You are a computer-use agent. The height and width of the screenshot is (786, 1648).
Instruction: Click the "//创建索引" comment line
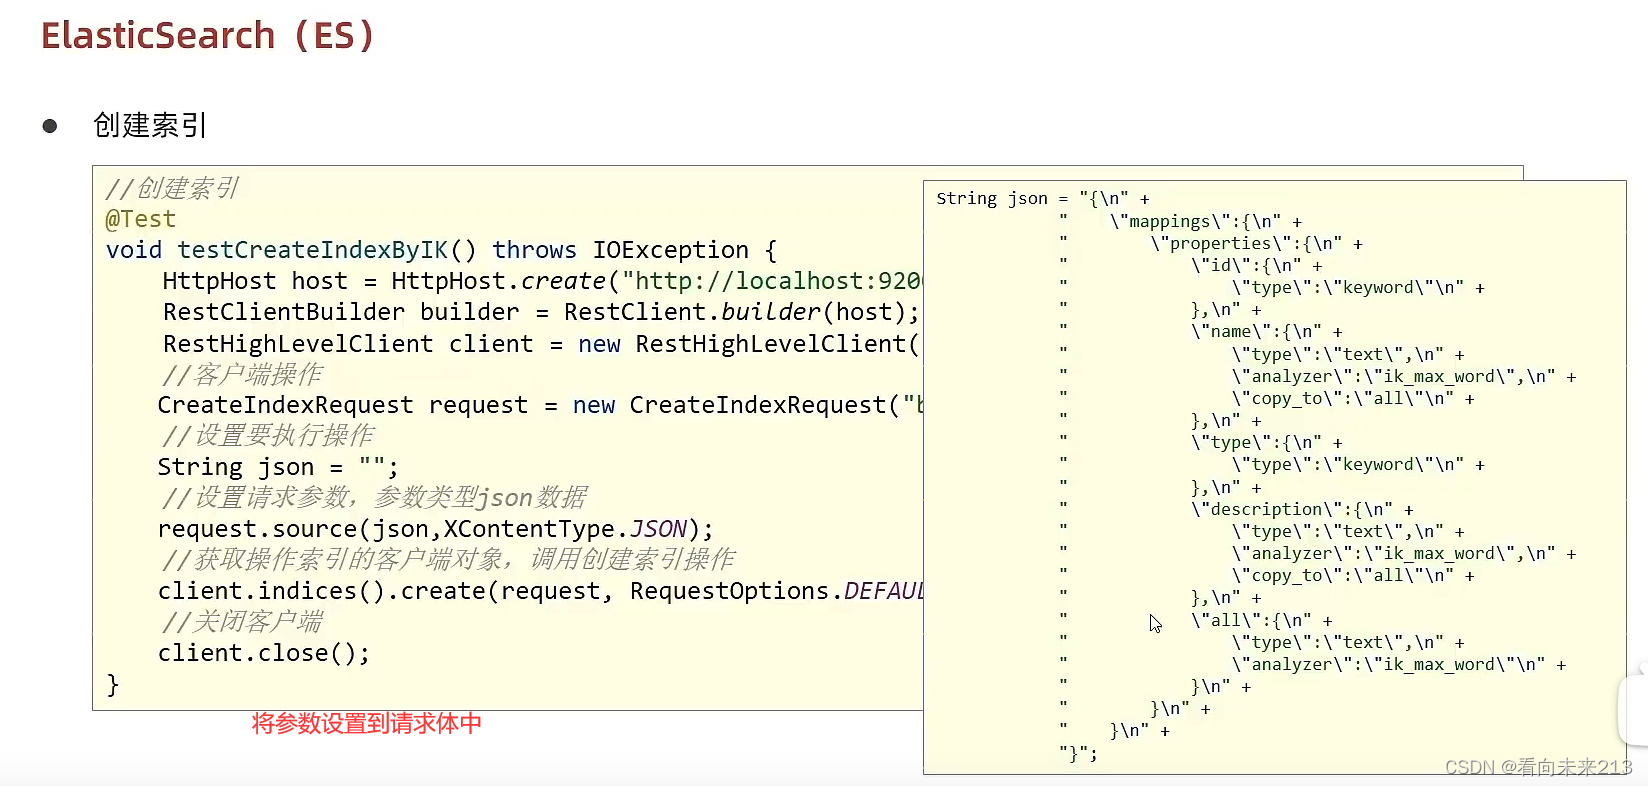coord(172,188)
